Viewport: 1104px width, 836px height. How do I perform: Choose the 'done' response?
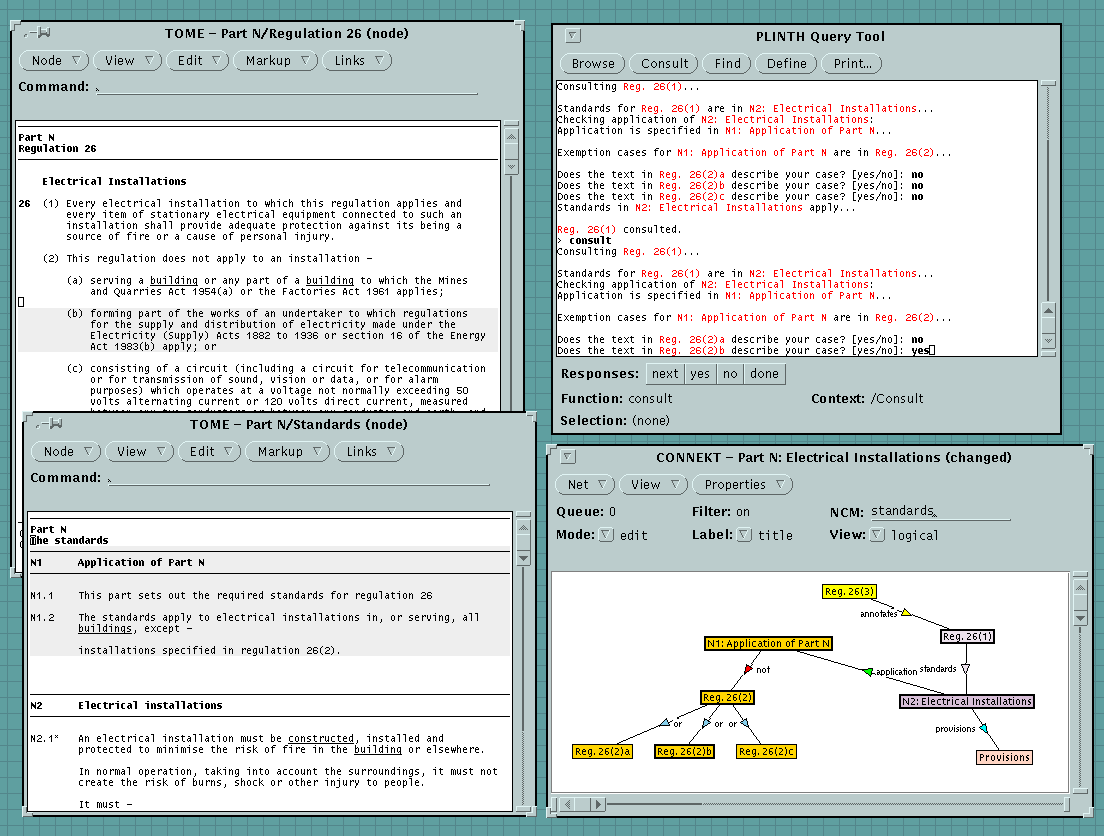click(x=764, y=373)
